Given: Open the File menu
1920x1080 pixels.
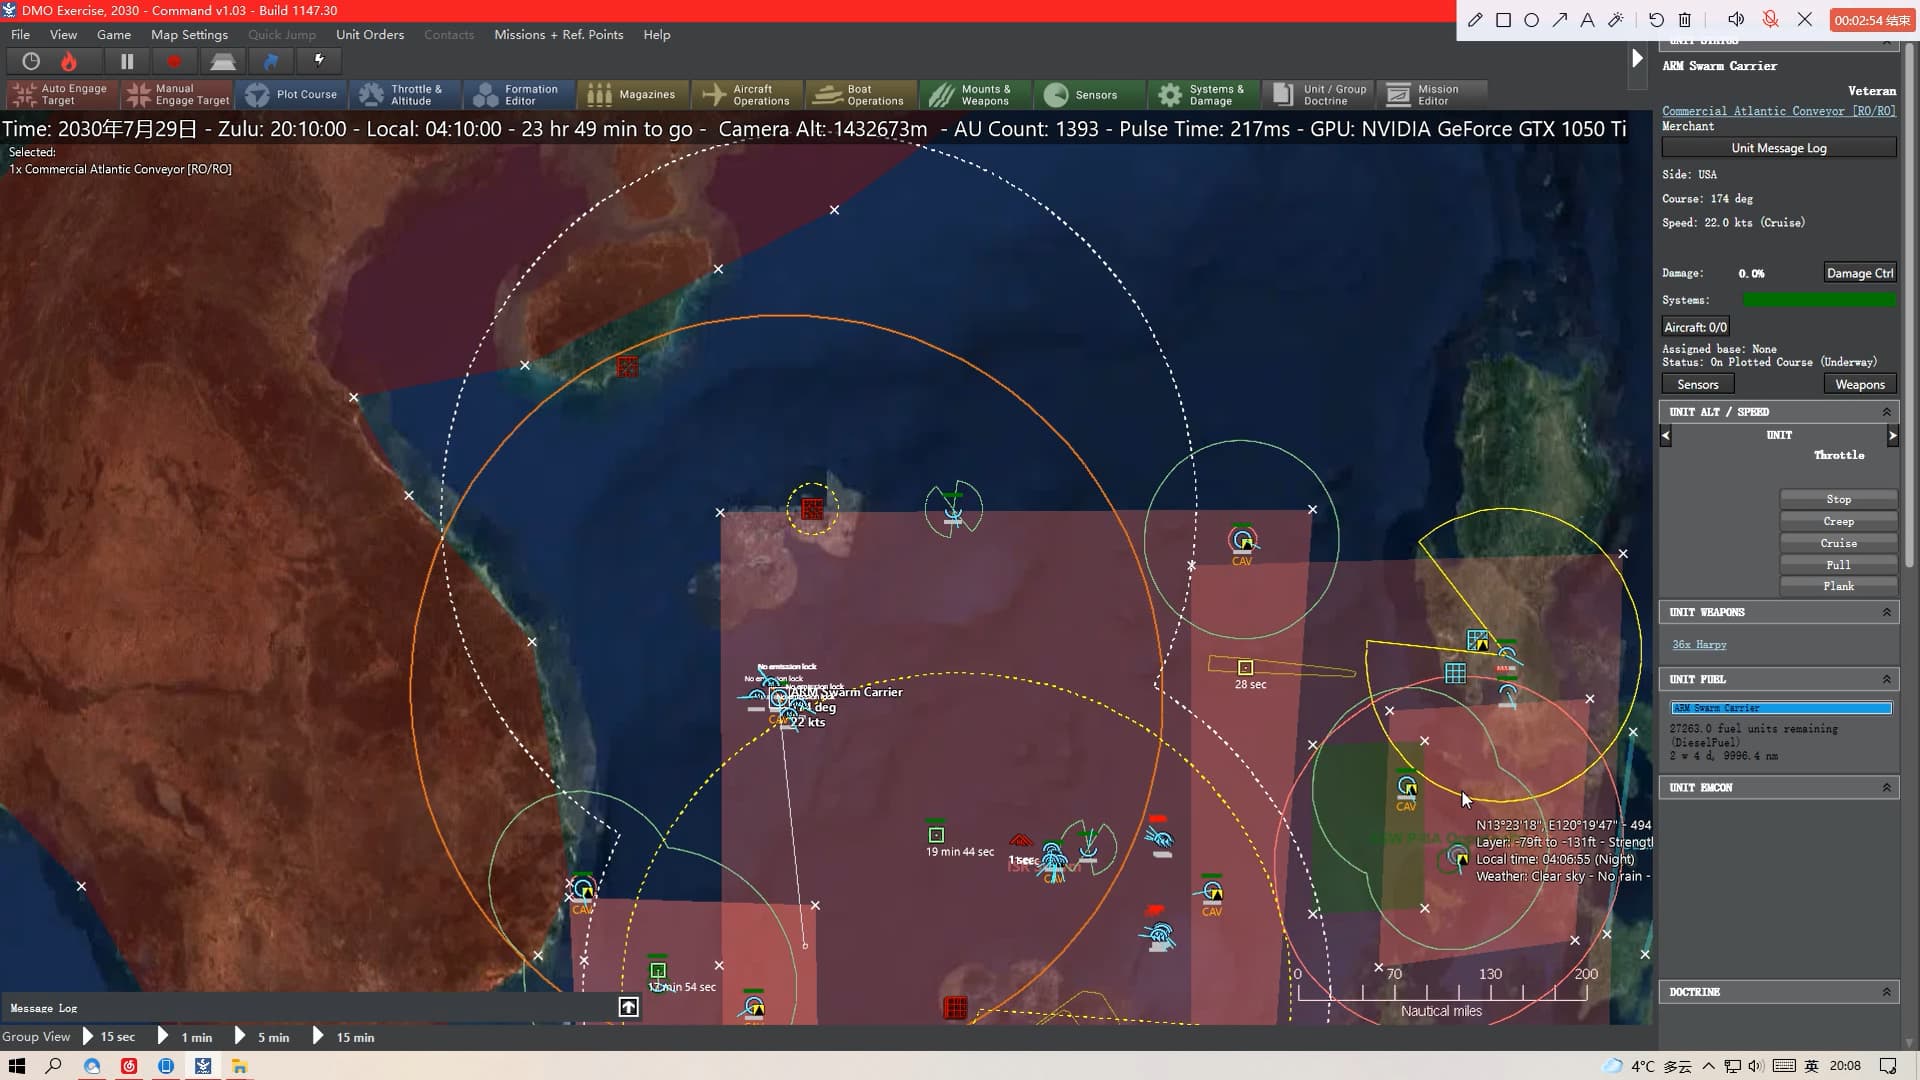Looking at the screenshot, I should click(20, 34).
